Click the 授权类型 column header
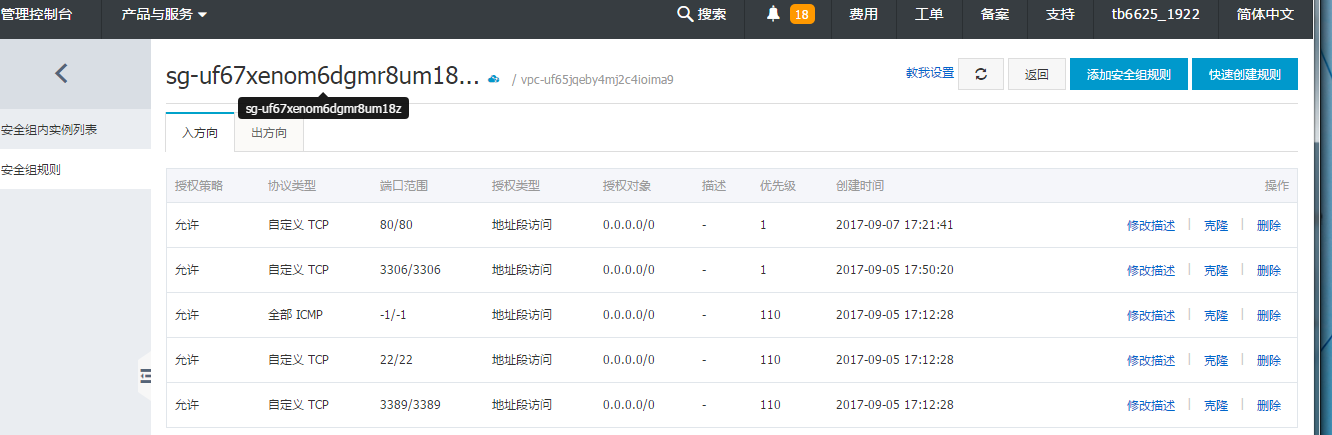This screenshot has height=435, width=1332. (x=516, y=186)
